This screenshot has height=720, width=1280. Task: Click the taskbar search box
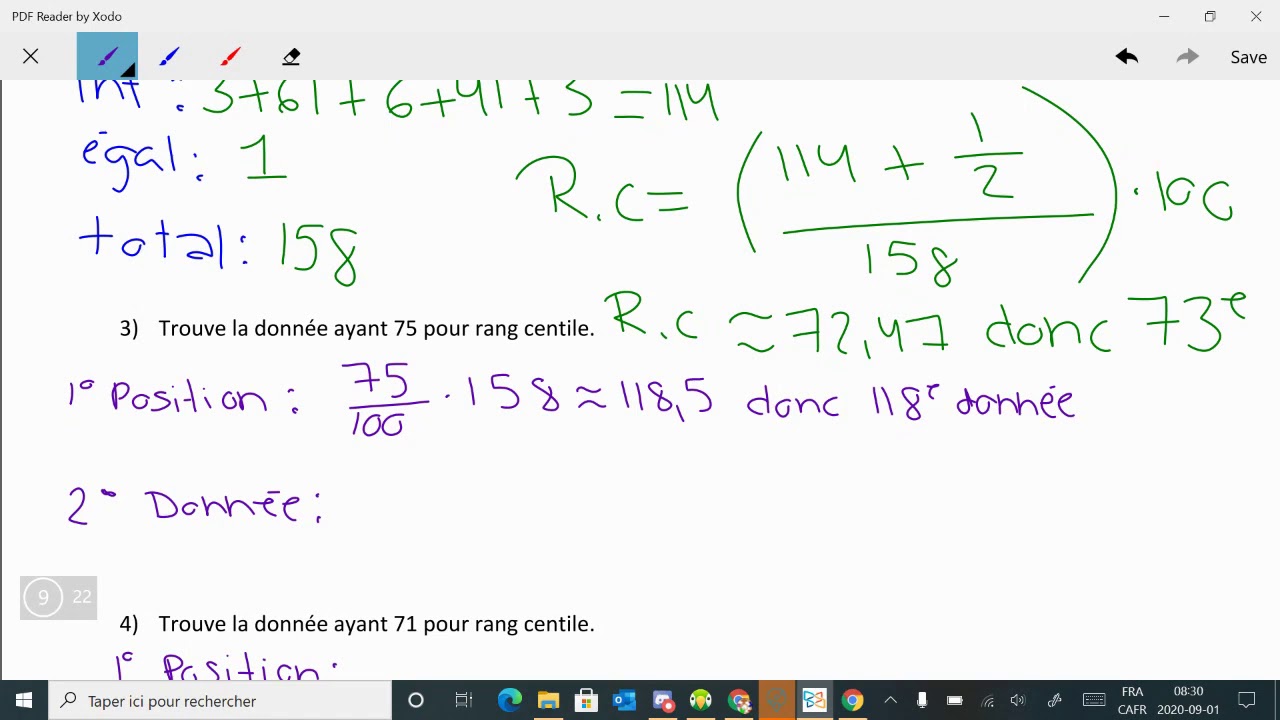[219, 701]
